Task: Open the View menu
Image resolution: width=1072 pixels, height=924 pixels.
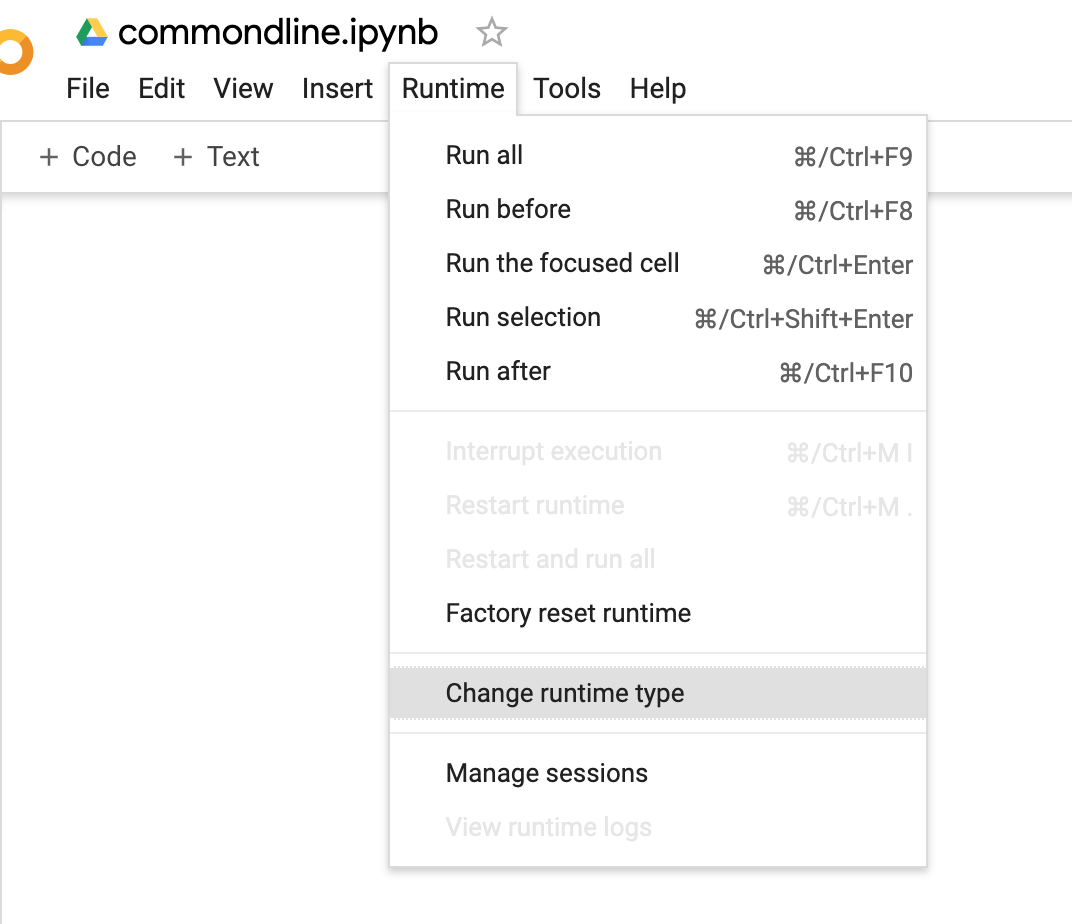Action: click(x=243, y=89)
